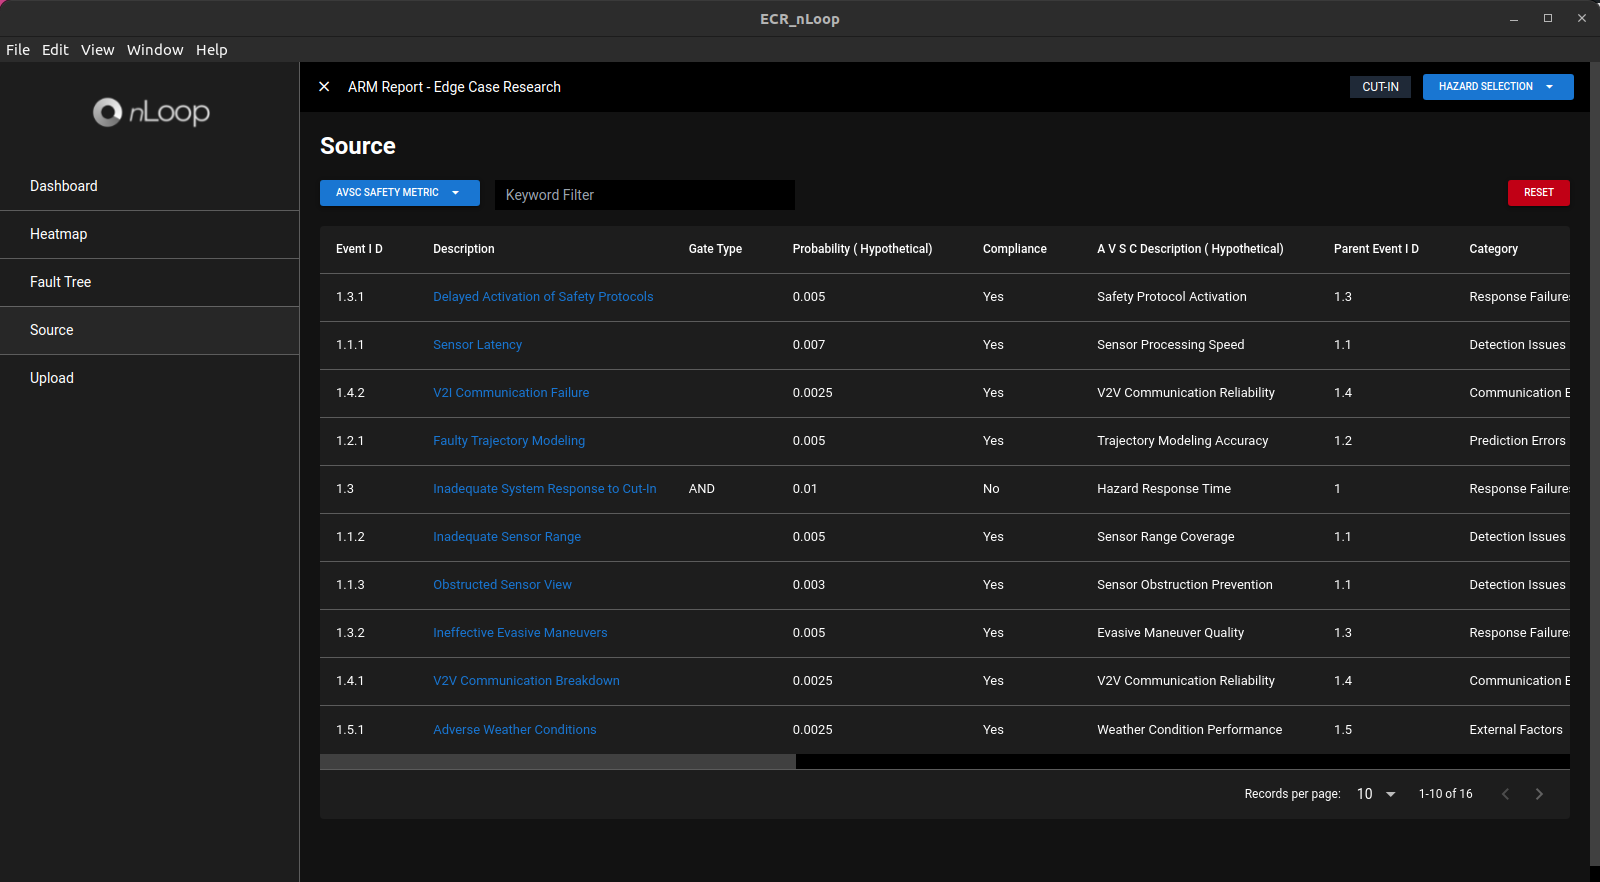The height and width of the screenshot is (882, 1600).
Task: Click probability value 0.003
Action: tap(809, 585)
